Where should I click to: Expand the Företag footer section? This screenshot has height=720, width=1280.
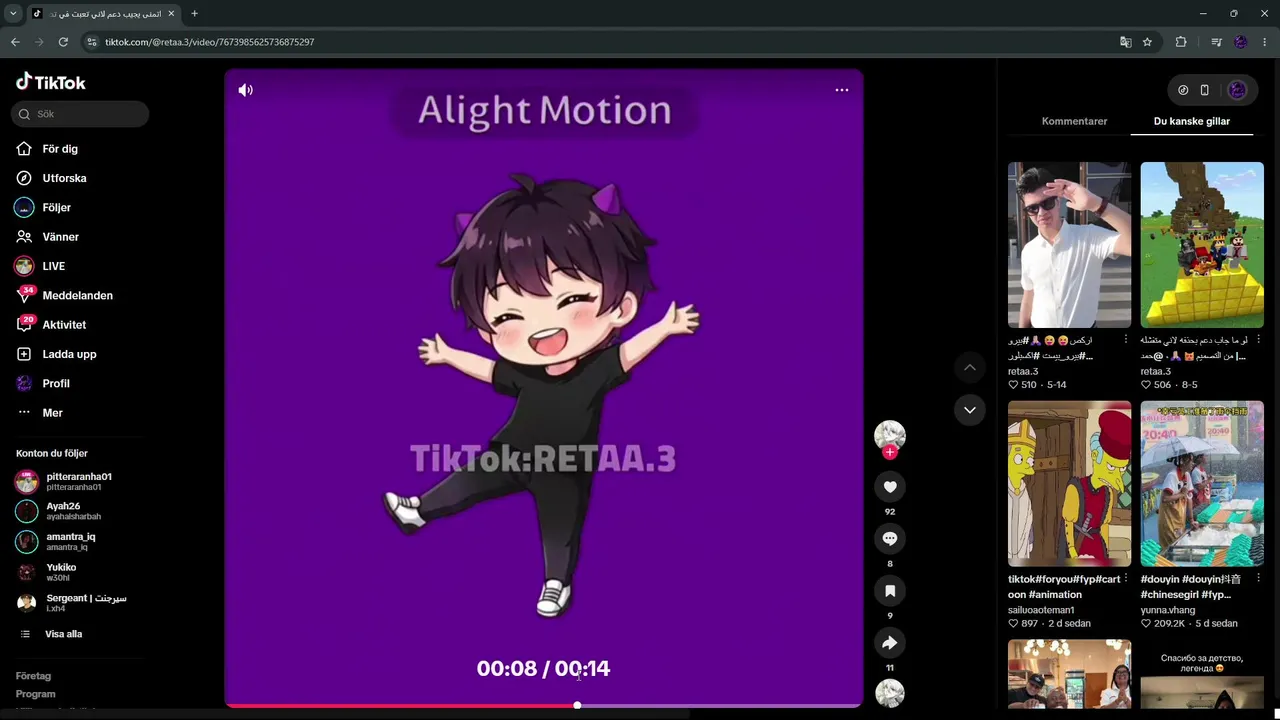coord(33,676)
